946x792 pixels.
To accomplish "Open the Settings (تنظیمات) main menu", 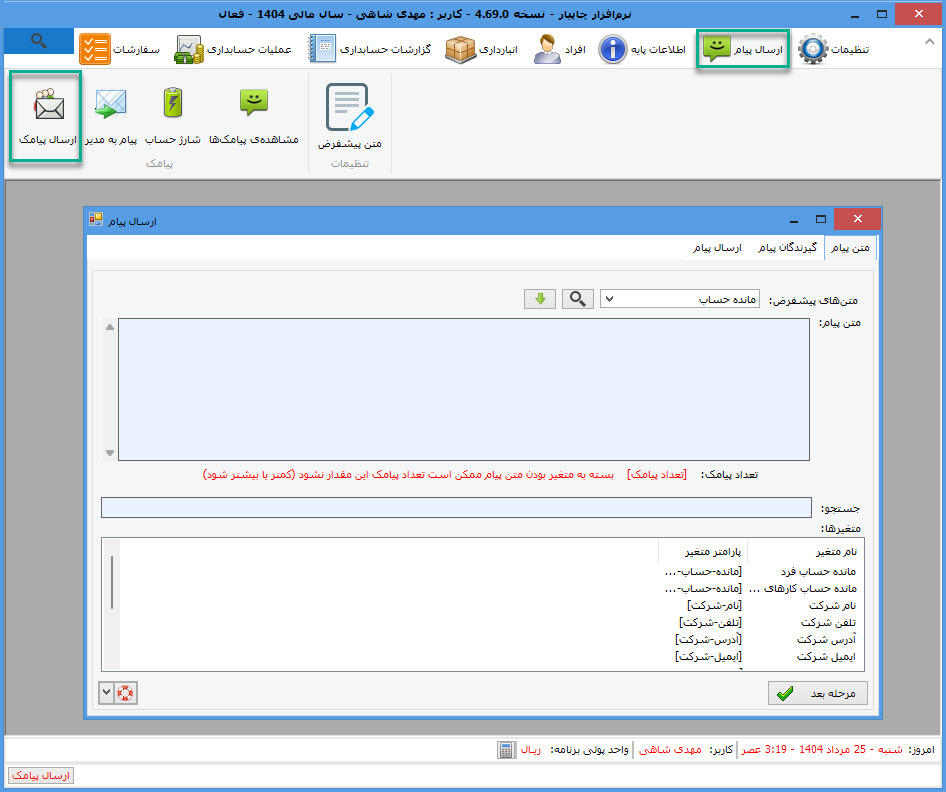I will 835,49.
